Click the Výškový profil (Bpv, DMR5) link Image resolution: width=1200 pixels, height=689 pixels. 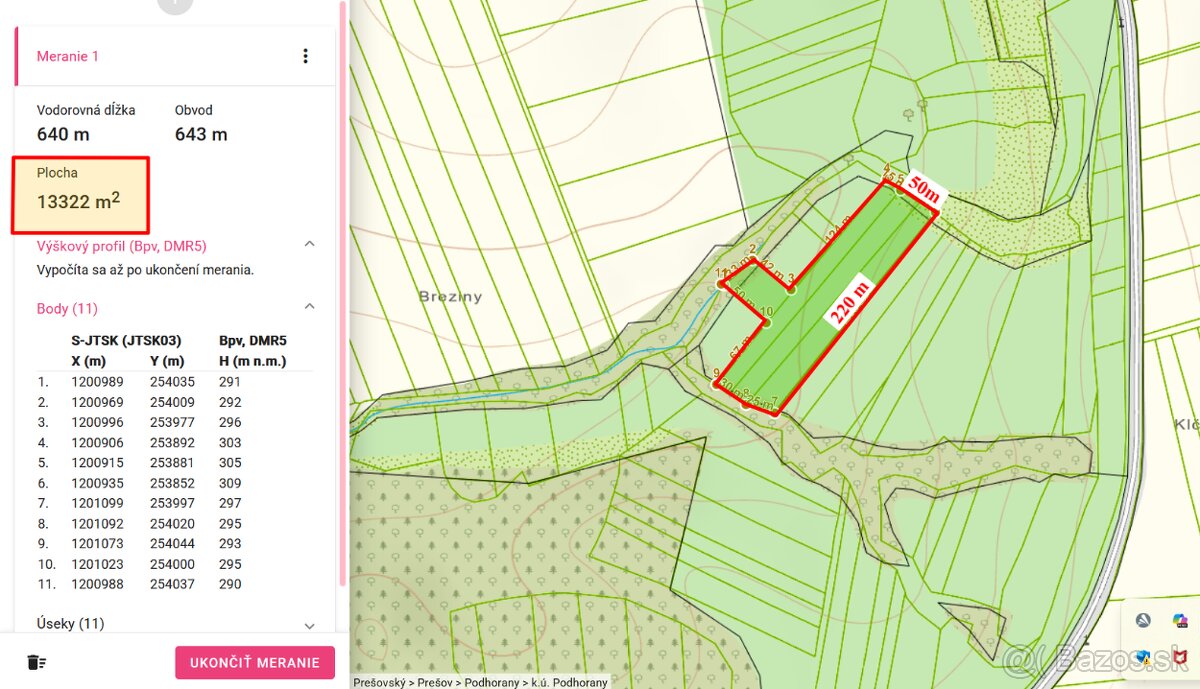(121, 245)
